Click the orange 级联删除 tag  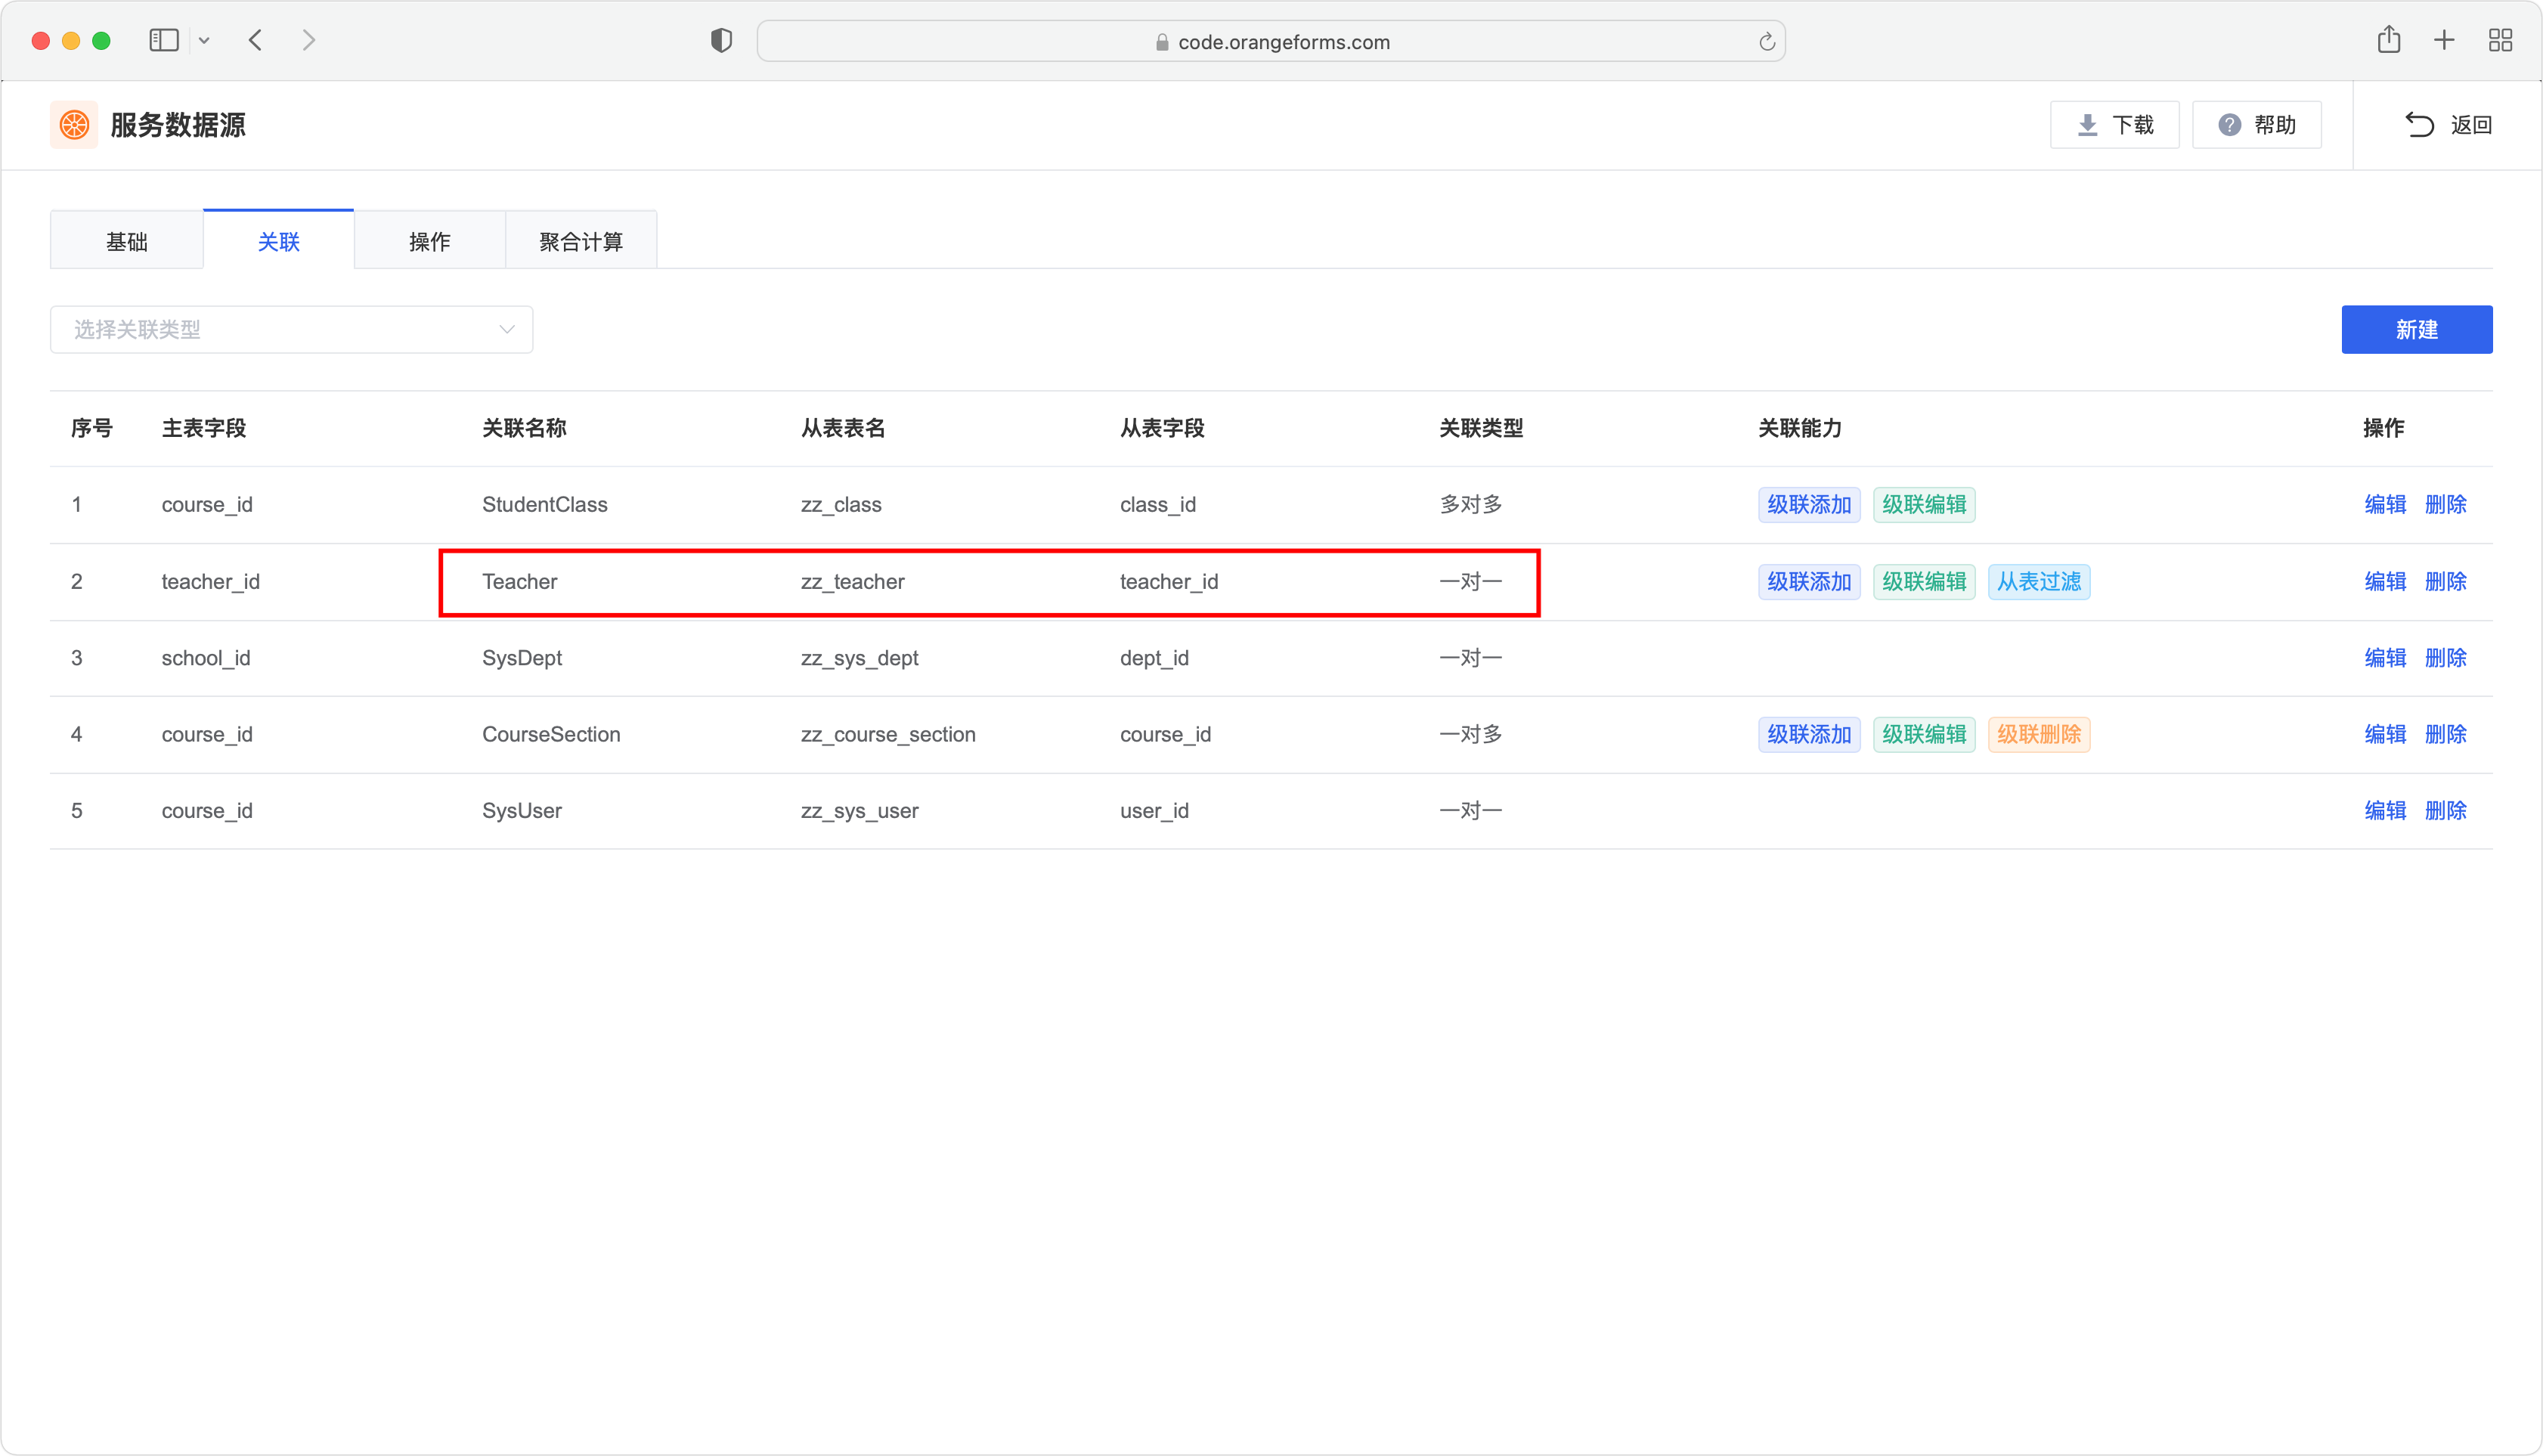(x=2039, y=734)
